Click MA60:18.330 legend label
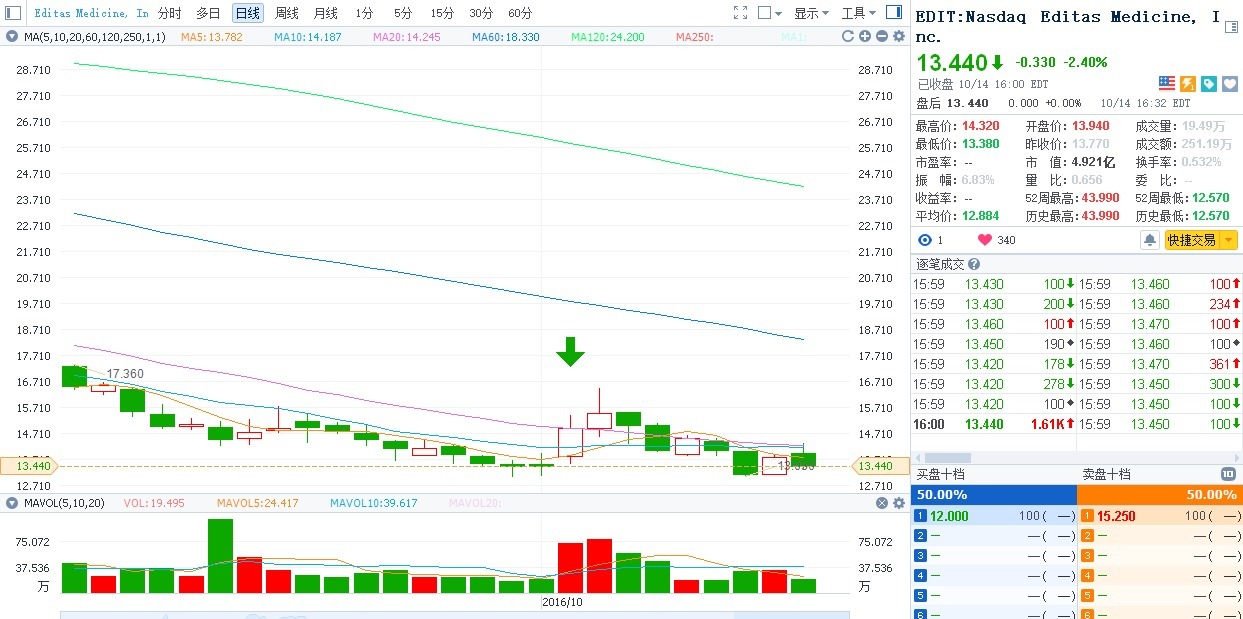Viewport: 1243px width, 619px height. pyautogui.click(x=505, y=37)
